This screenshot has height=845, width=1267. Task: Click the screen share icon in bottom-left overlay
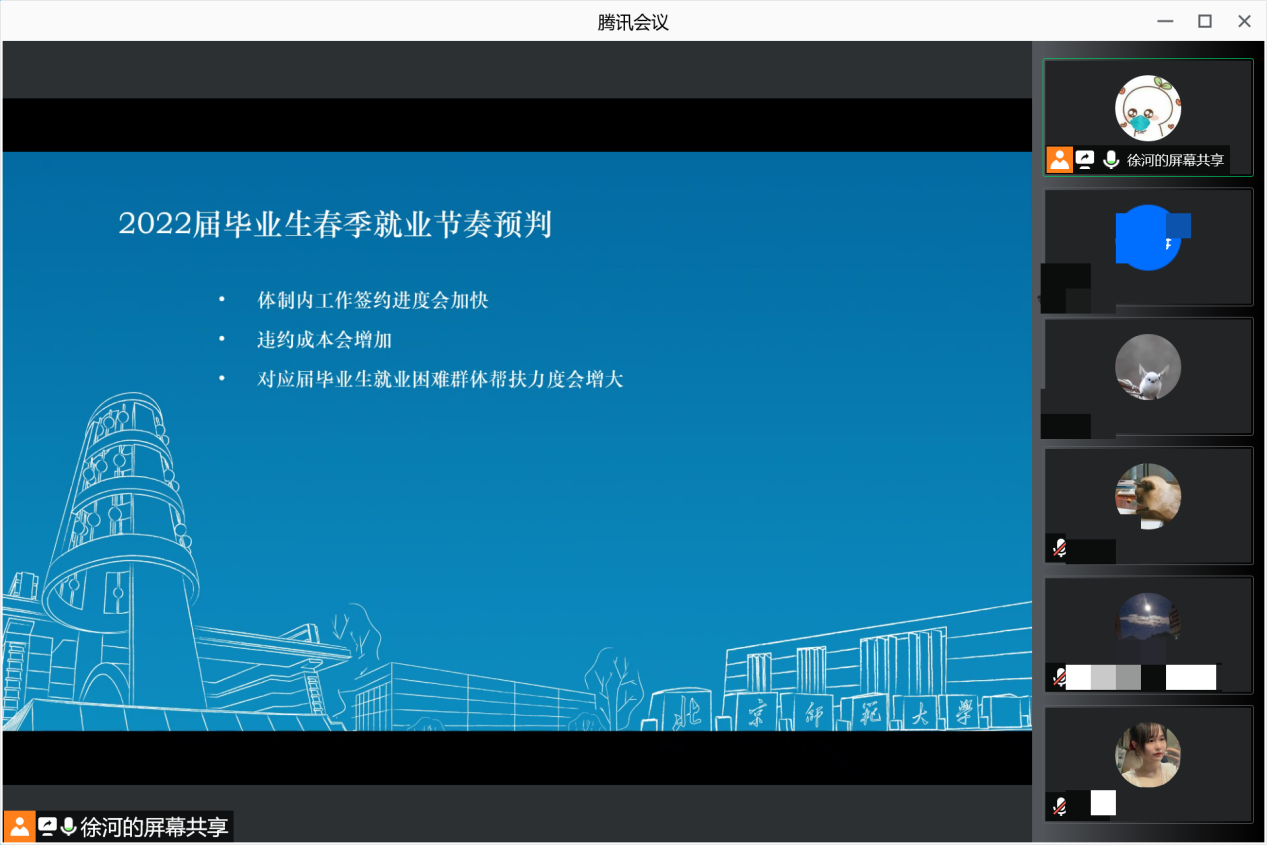click(47, 826)
